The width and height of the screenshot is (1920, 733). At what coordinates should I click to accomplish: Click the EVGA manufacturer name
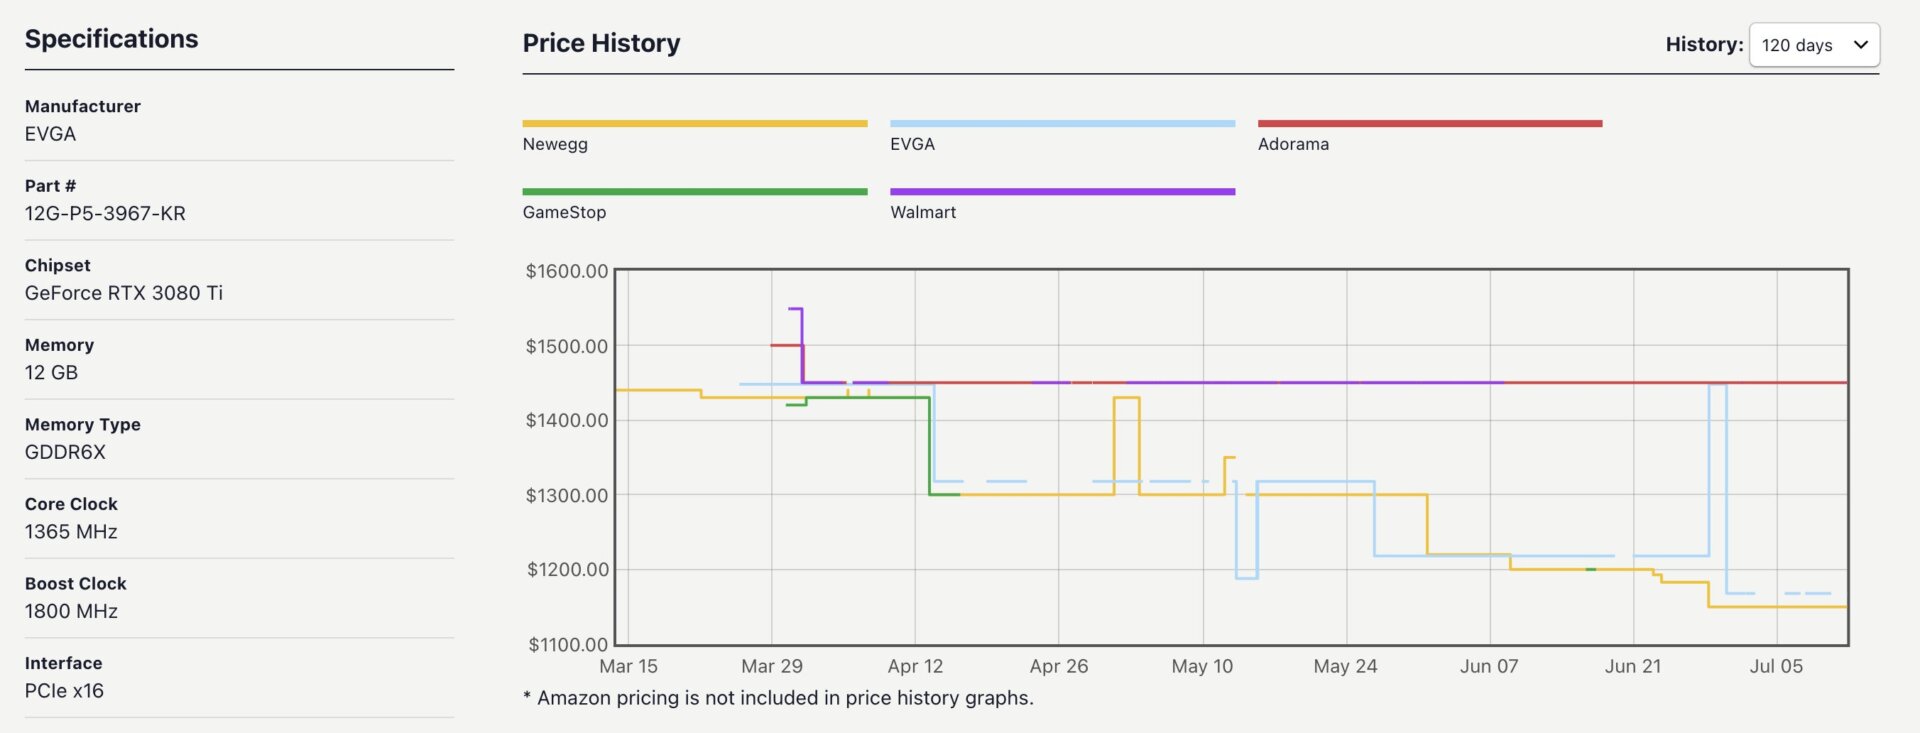click(x=51, y=133)
